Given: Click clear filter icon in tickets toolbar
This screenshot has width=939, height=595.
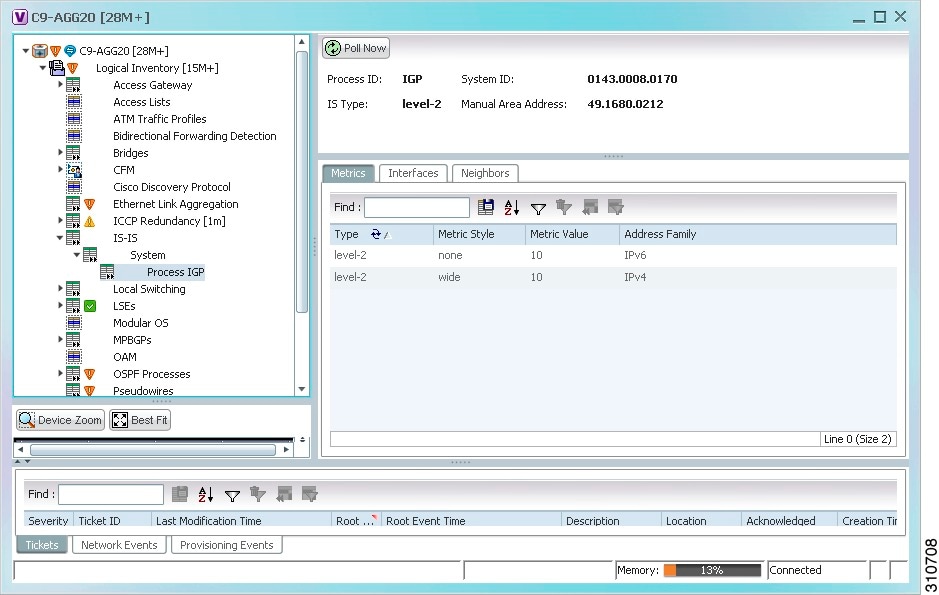Looking at the screenshot, I should pyautogui.click(x=258, y=494).
